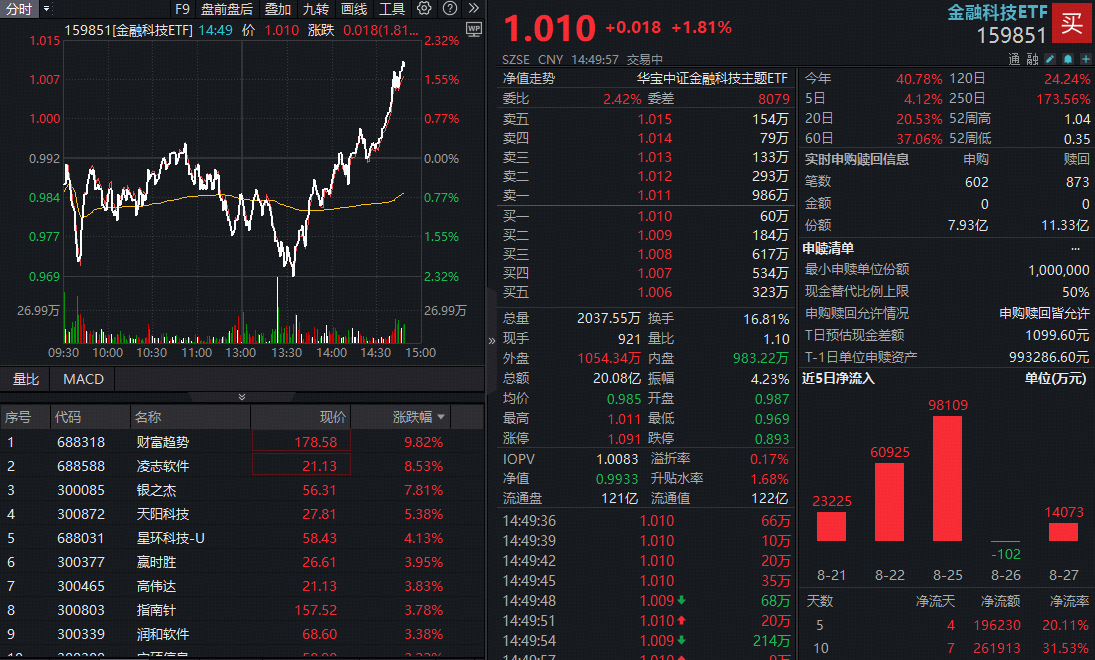Switch to the MACD tab

click(82, 380)
